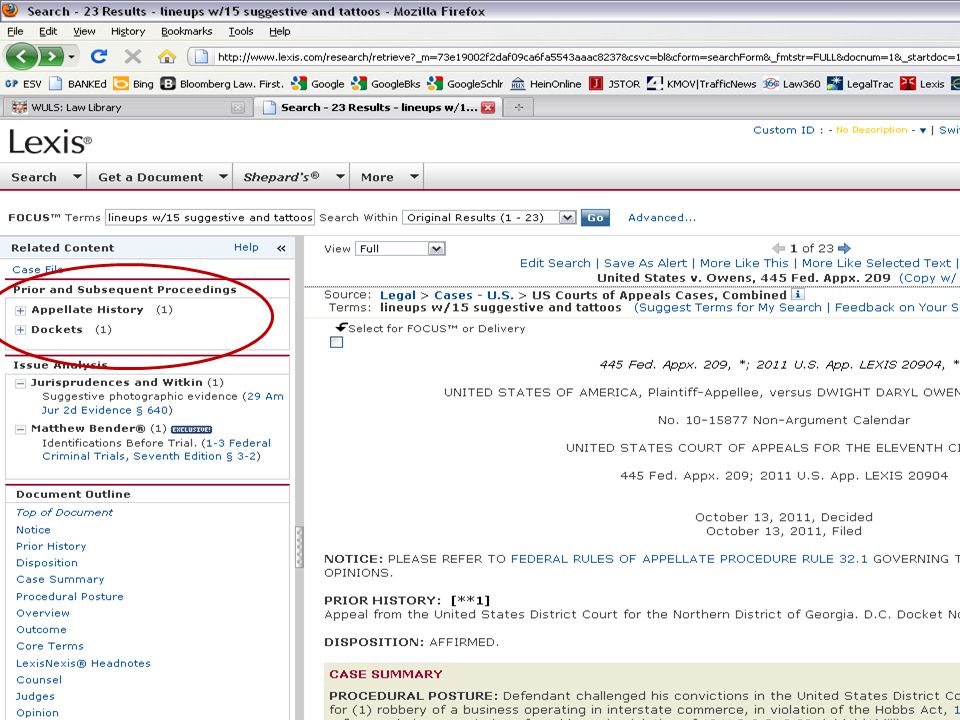The height and width of the screenshot is (720, 960).
Task: Collapse Jurisprudences and Witkin section
Action: point(20,383)
